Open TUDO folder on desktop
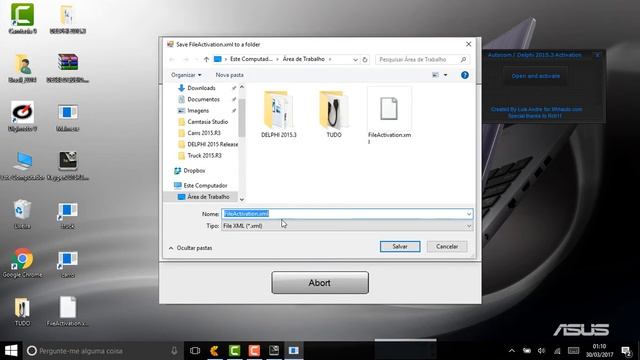This screenshot has height=360, width=640. click(22, 312)
